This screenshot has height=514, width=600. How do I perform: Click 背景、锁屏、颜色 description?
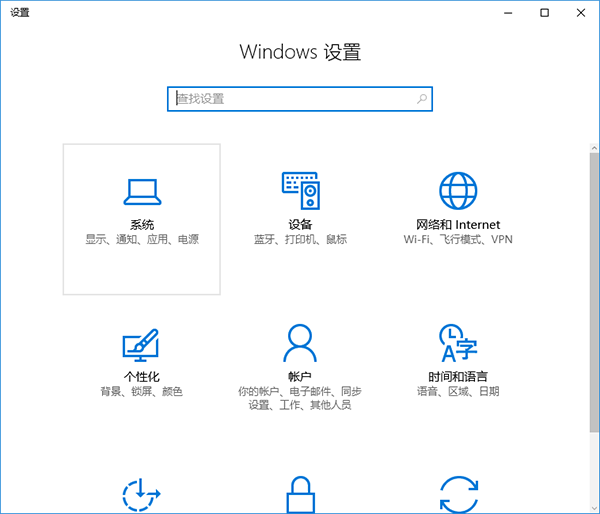click(x=142, y=391)
